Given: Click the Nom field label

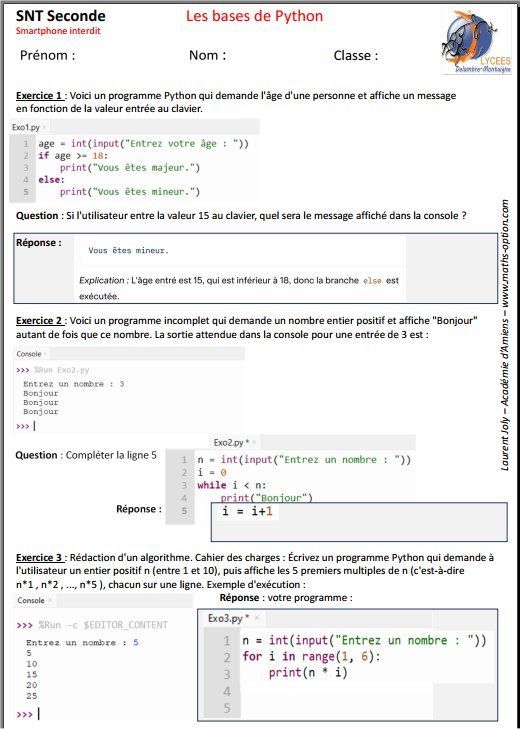Looking at the screenshot, I should click(207, 55).
